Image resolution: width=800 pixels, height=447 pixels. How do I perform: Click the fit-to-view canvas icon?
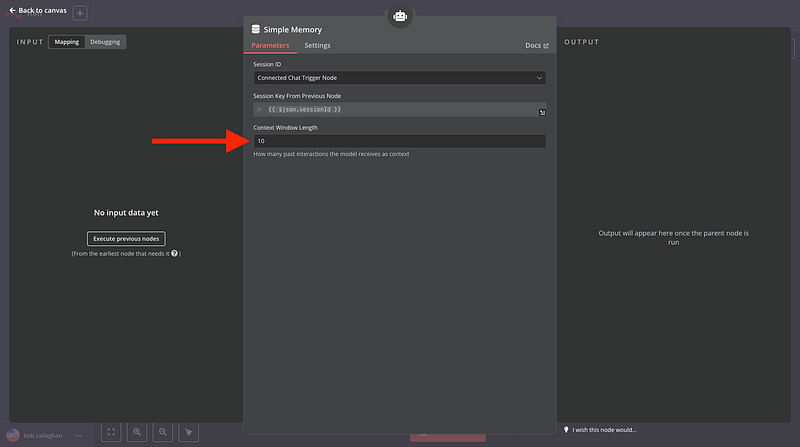112,432
